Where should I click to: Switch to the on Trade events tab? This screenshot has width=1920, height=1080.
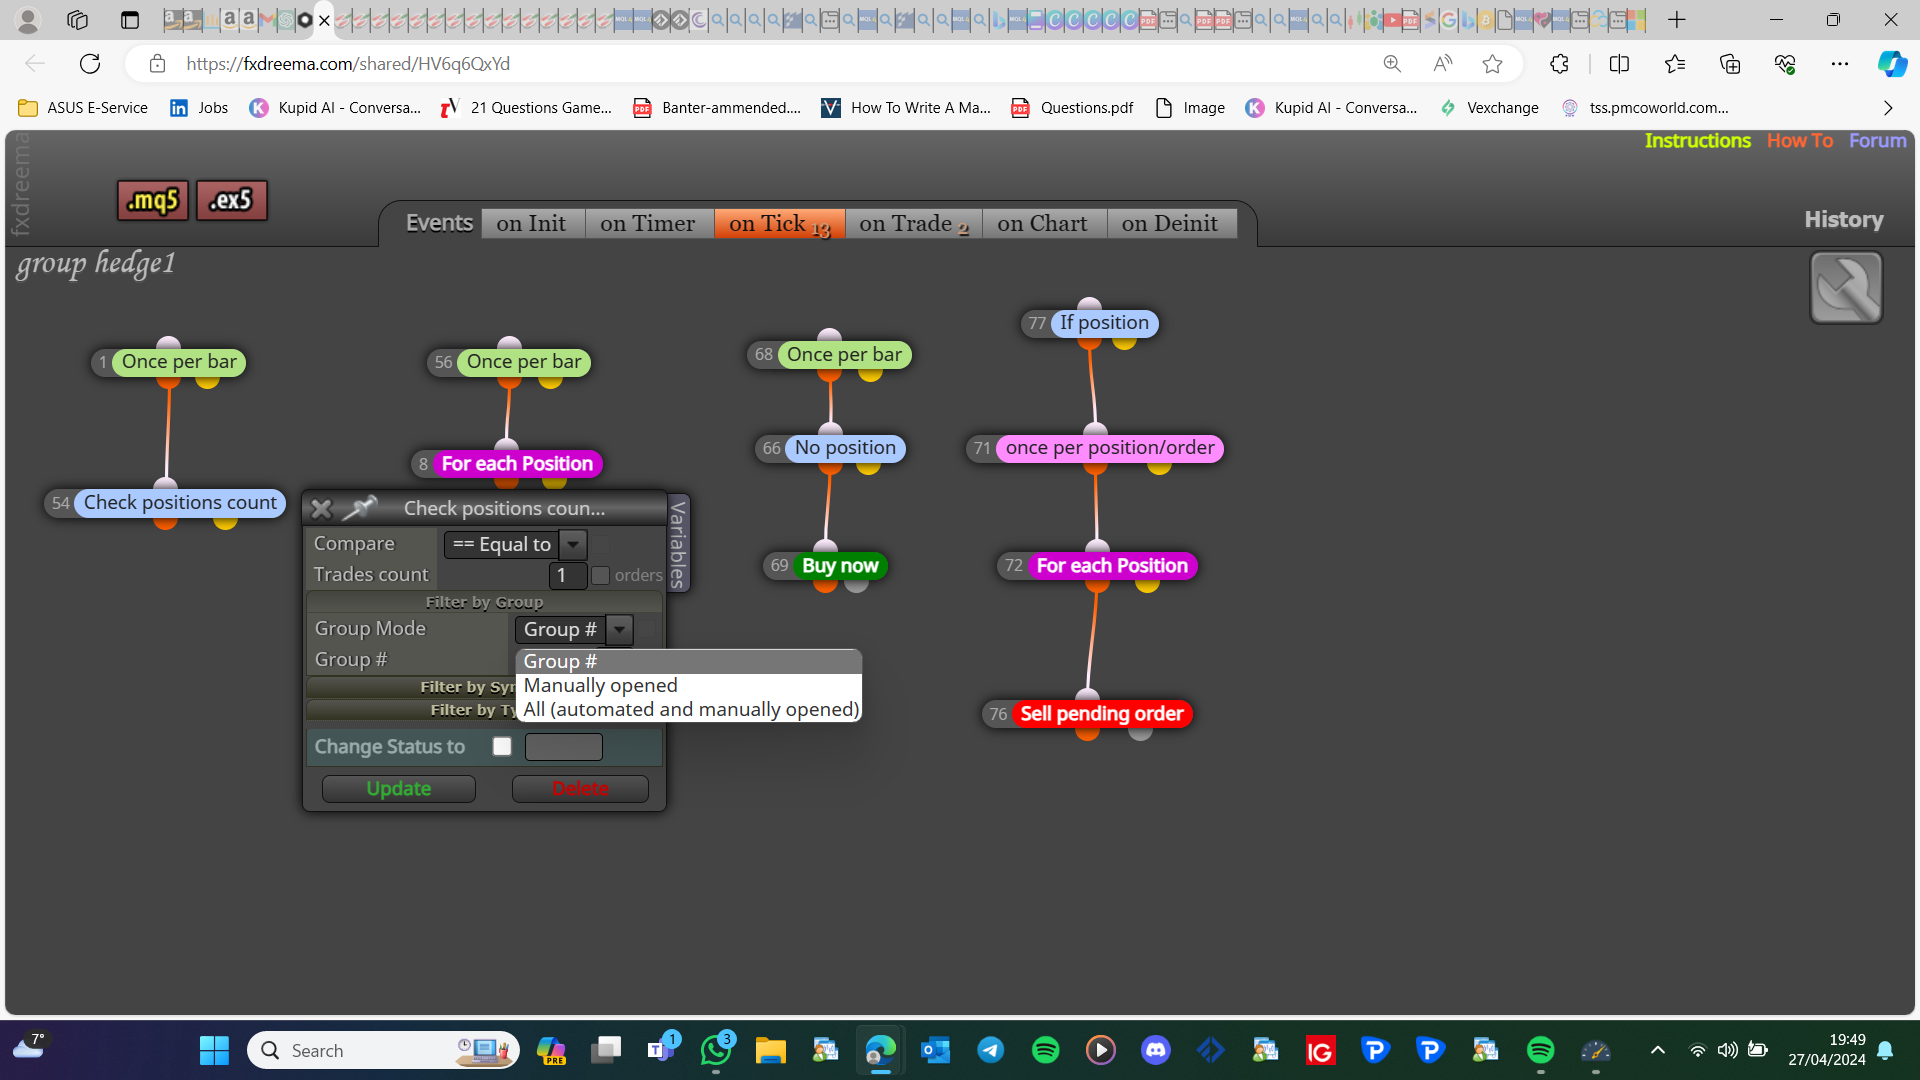(913, 224)
